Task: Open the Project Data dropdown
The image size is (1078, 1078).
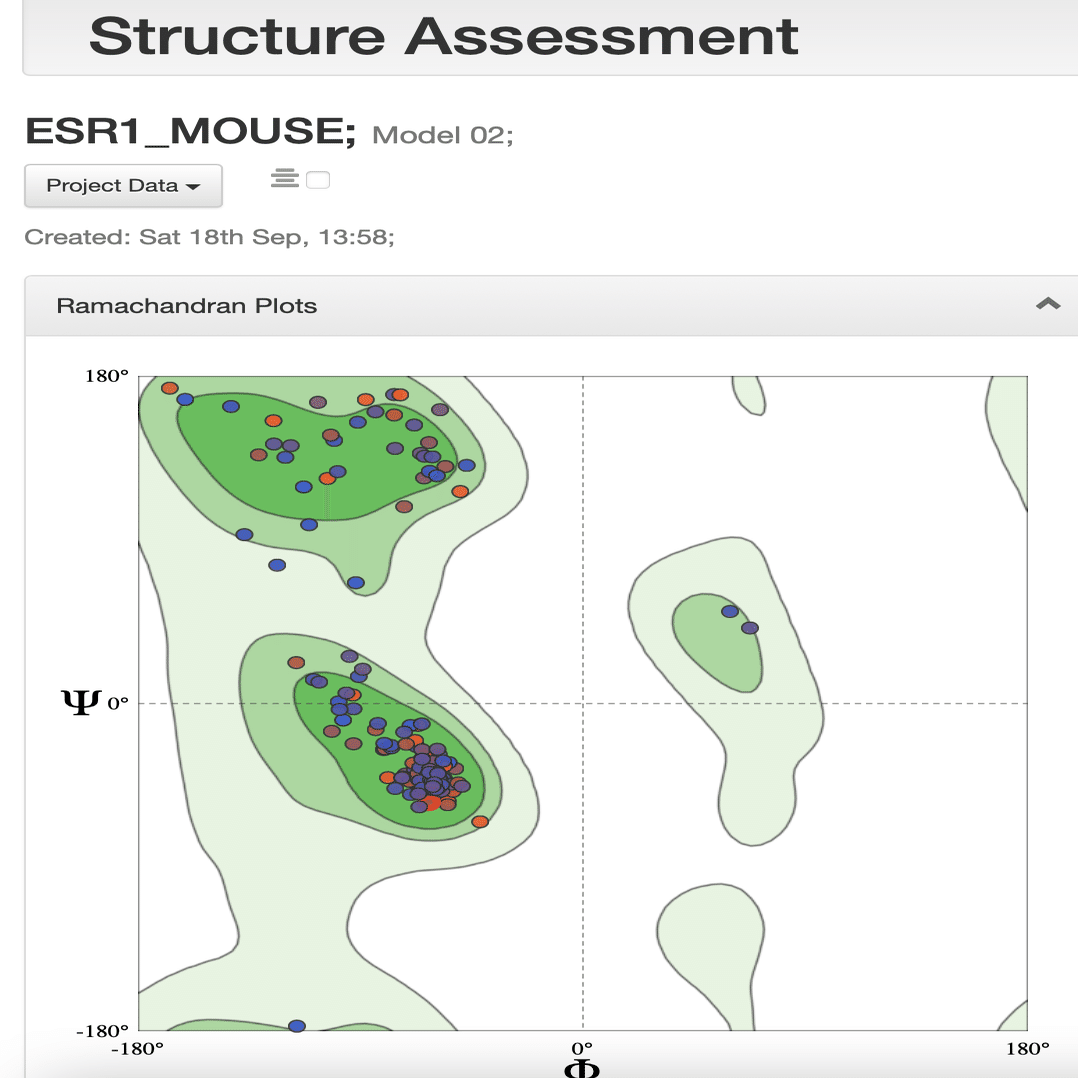Action: tap(123, 186)
